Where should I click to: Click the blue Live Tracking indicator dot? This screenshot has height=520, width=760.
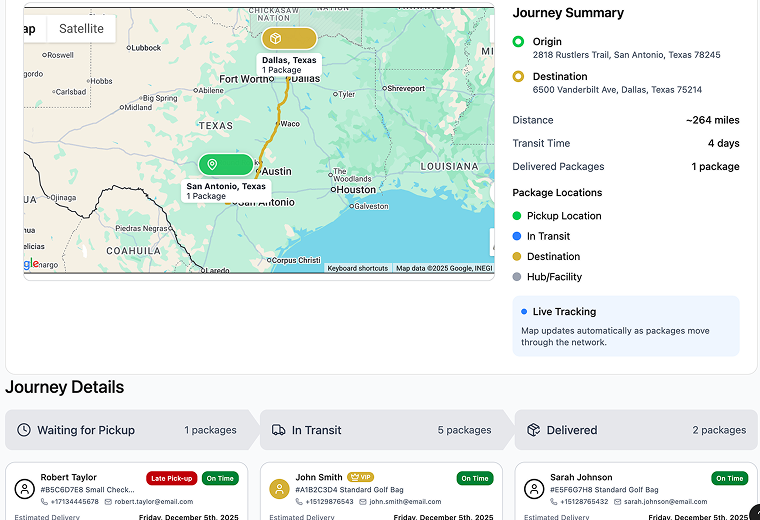coord(524,312)
